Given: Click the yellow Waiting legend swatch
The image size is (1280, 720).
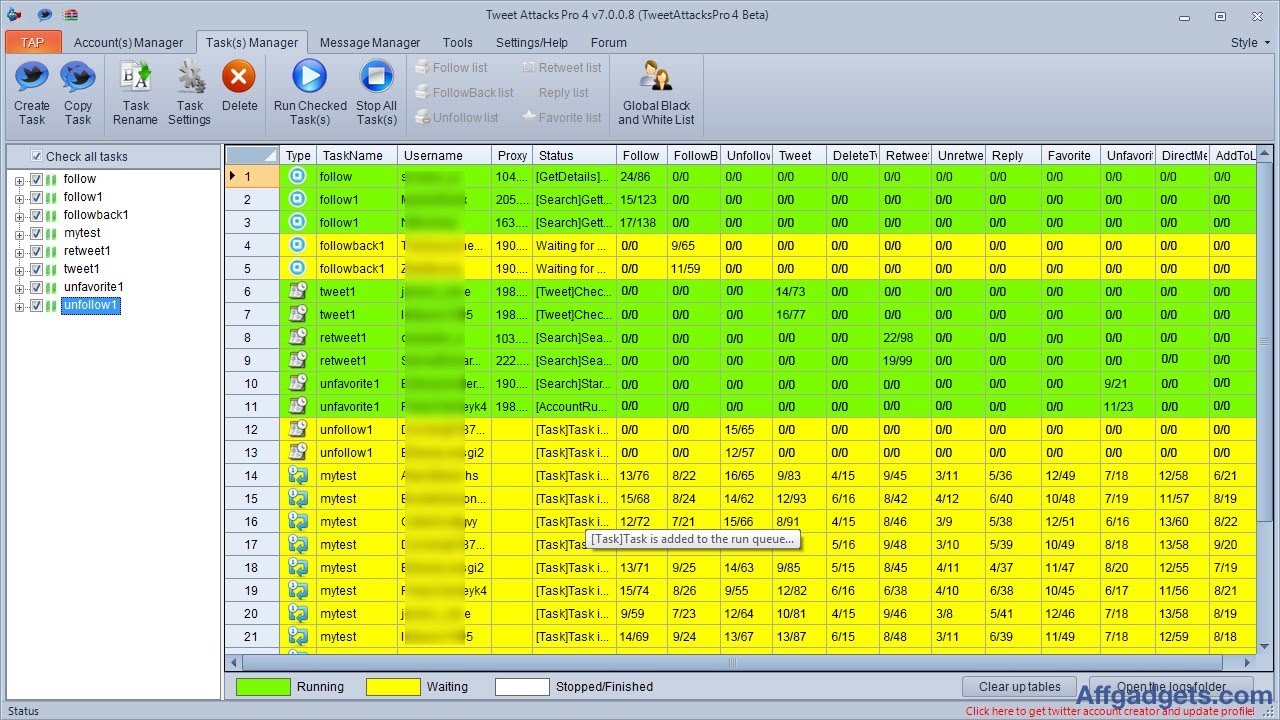Looking at the screenshot, I should click(x=393, y=687).
